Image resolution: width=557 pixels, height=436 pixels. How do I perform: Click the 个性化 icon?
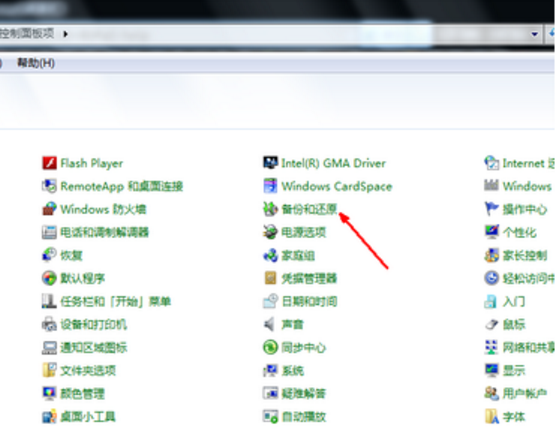(492, 232)
